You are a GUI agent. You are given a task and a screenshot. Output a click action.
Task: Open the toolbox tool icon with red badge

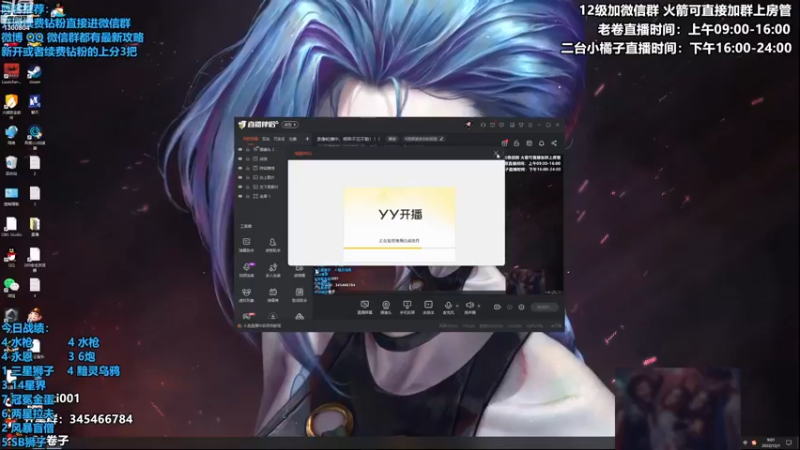[x=247, y=317]
